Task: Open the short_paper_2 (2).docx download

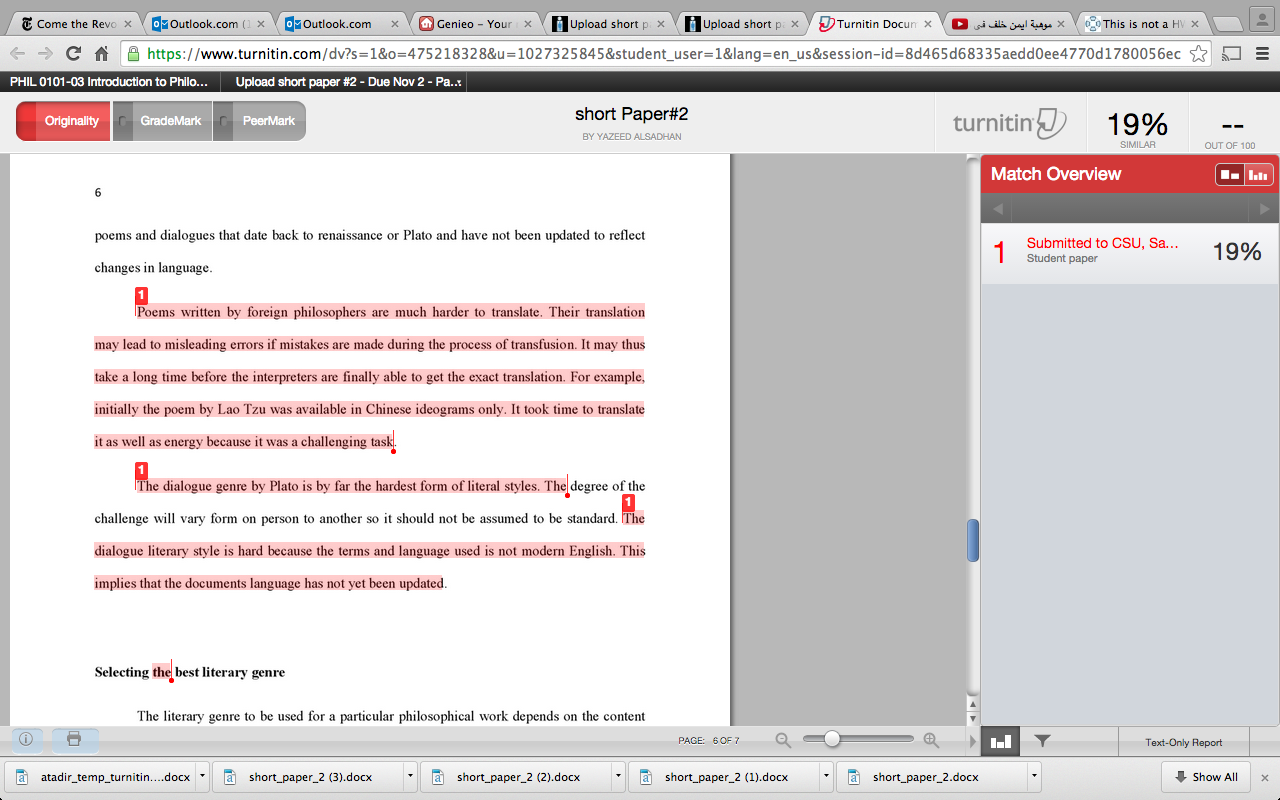Action: [x=518, y=777]
